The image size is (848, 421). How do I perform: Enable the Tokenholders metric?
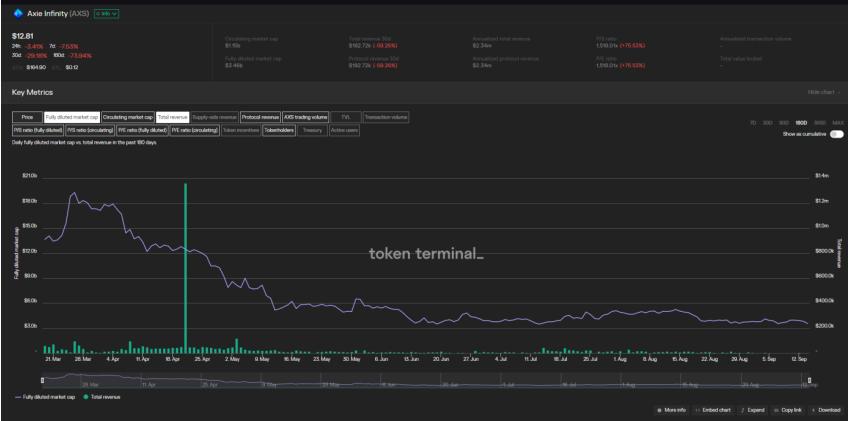[278, 130]
